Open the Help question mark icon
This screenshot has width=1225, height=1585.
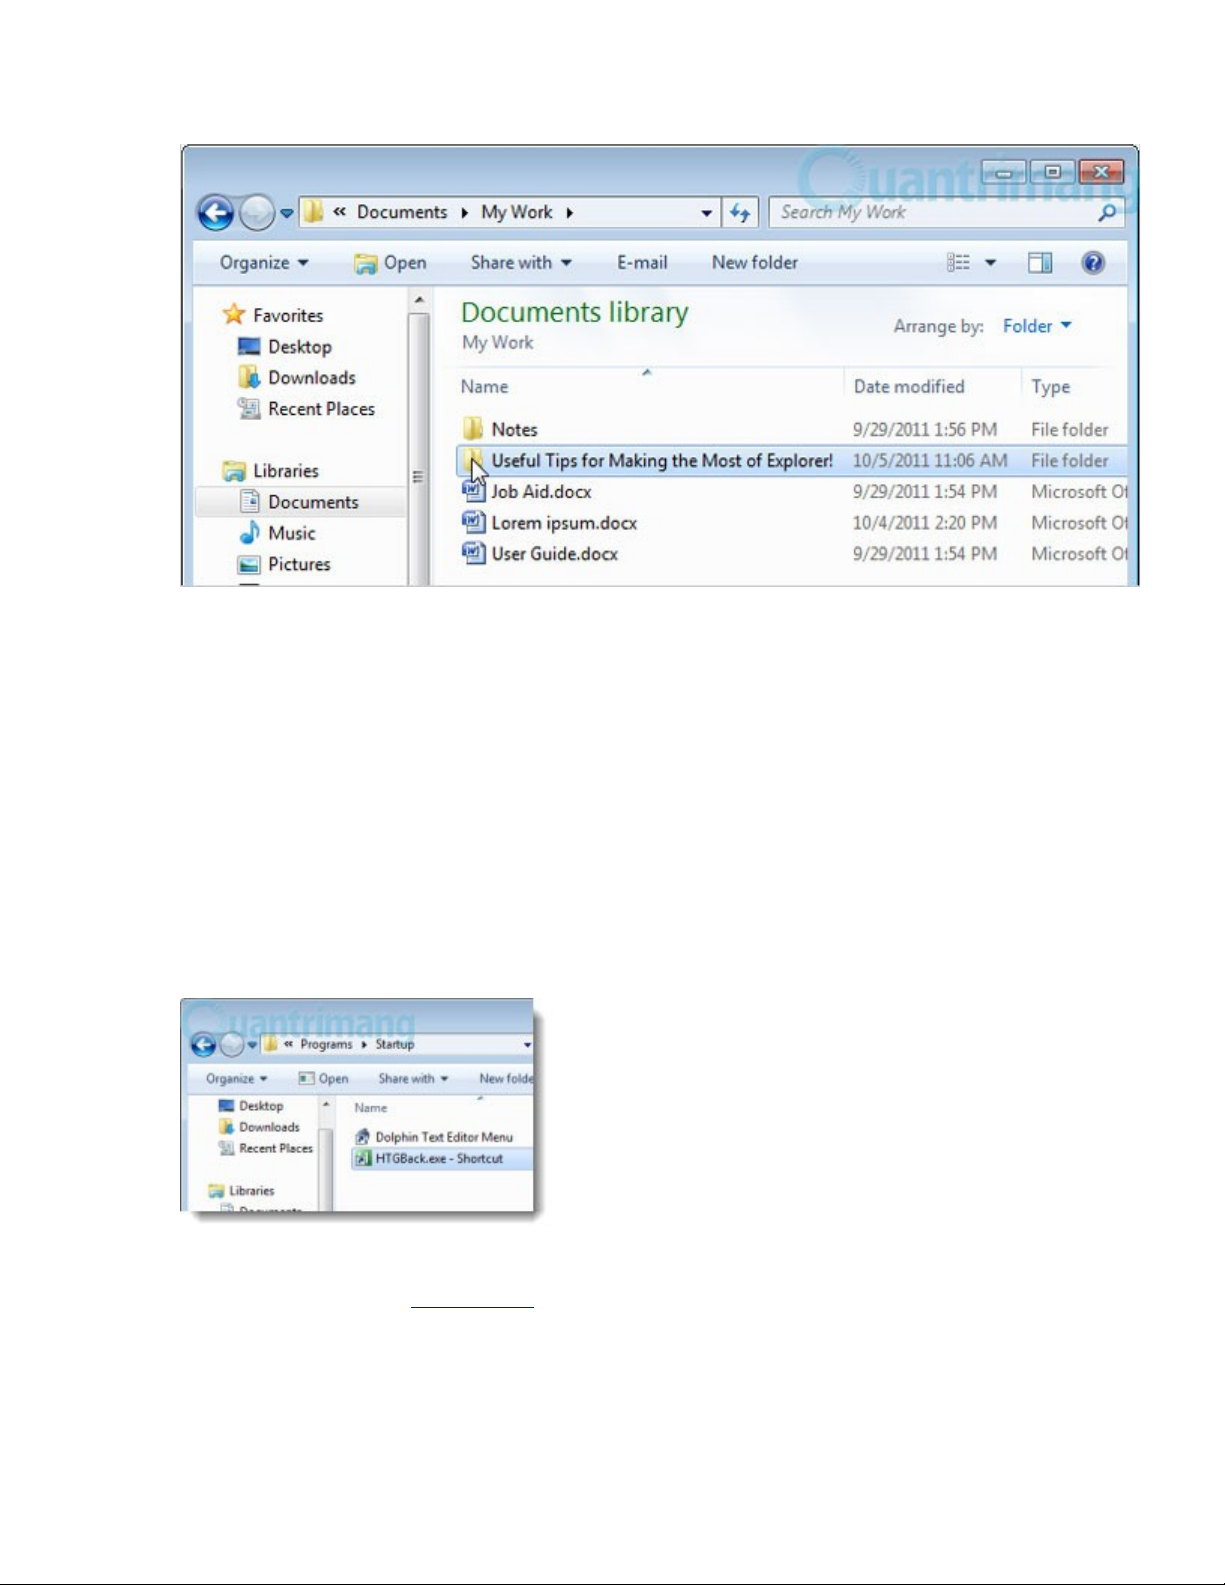click(1093, 263)
